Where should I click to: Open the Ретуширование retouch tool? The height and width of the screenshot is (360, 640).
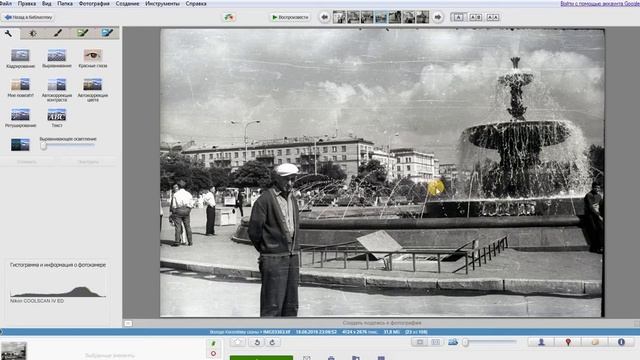click(x=20, y=118)
